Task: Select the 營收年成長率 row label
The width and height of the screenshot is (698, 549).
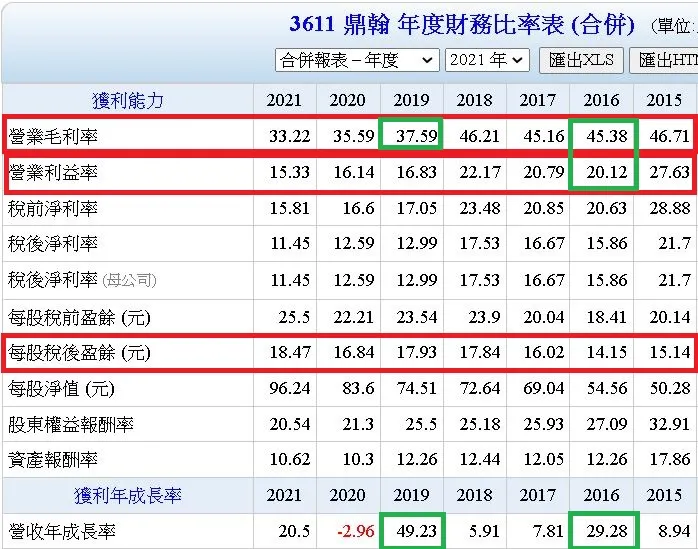Action: [x=62, y=531]
